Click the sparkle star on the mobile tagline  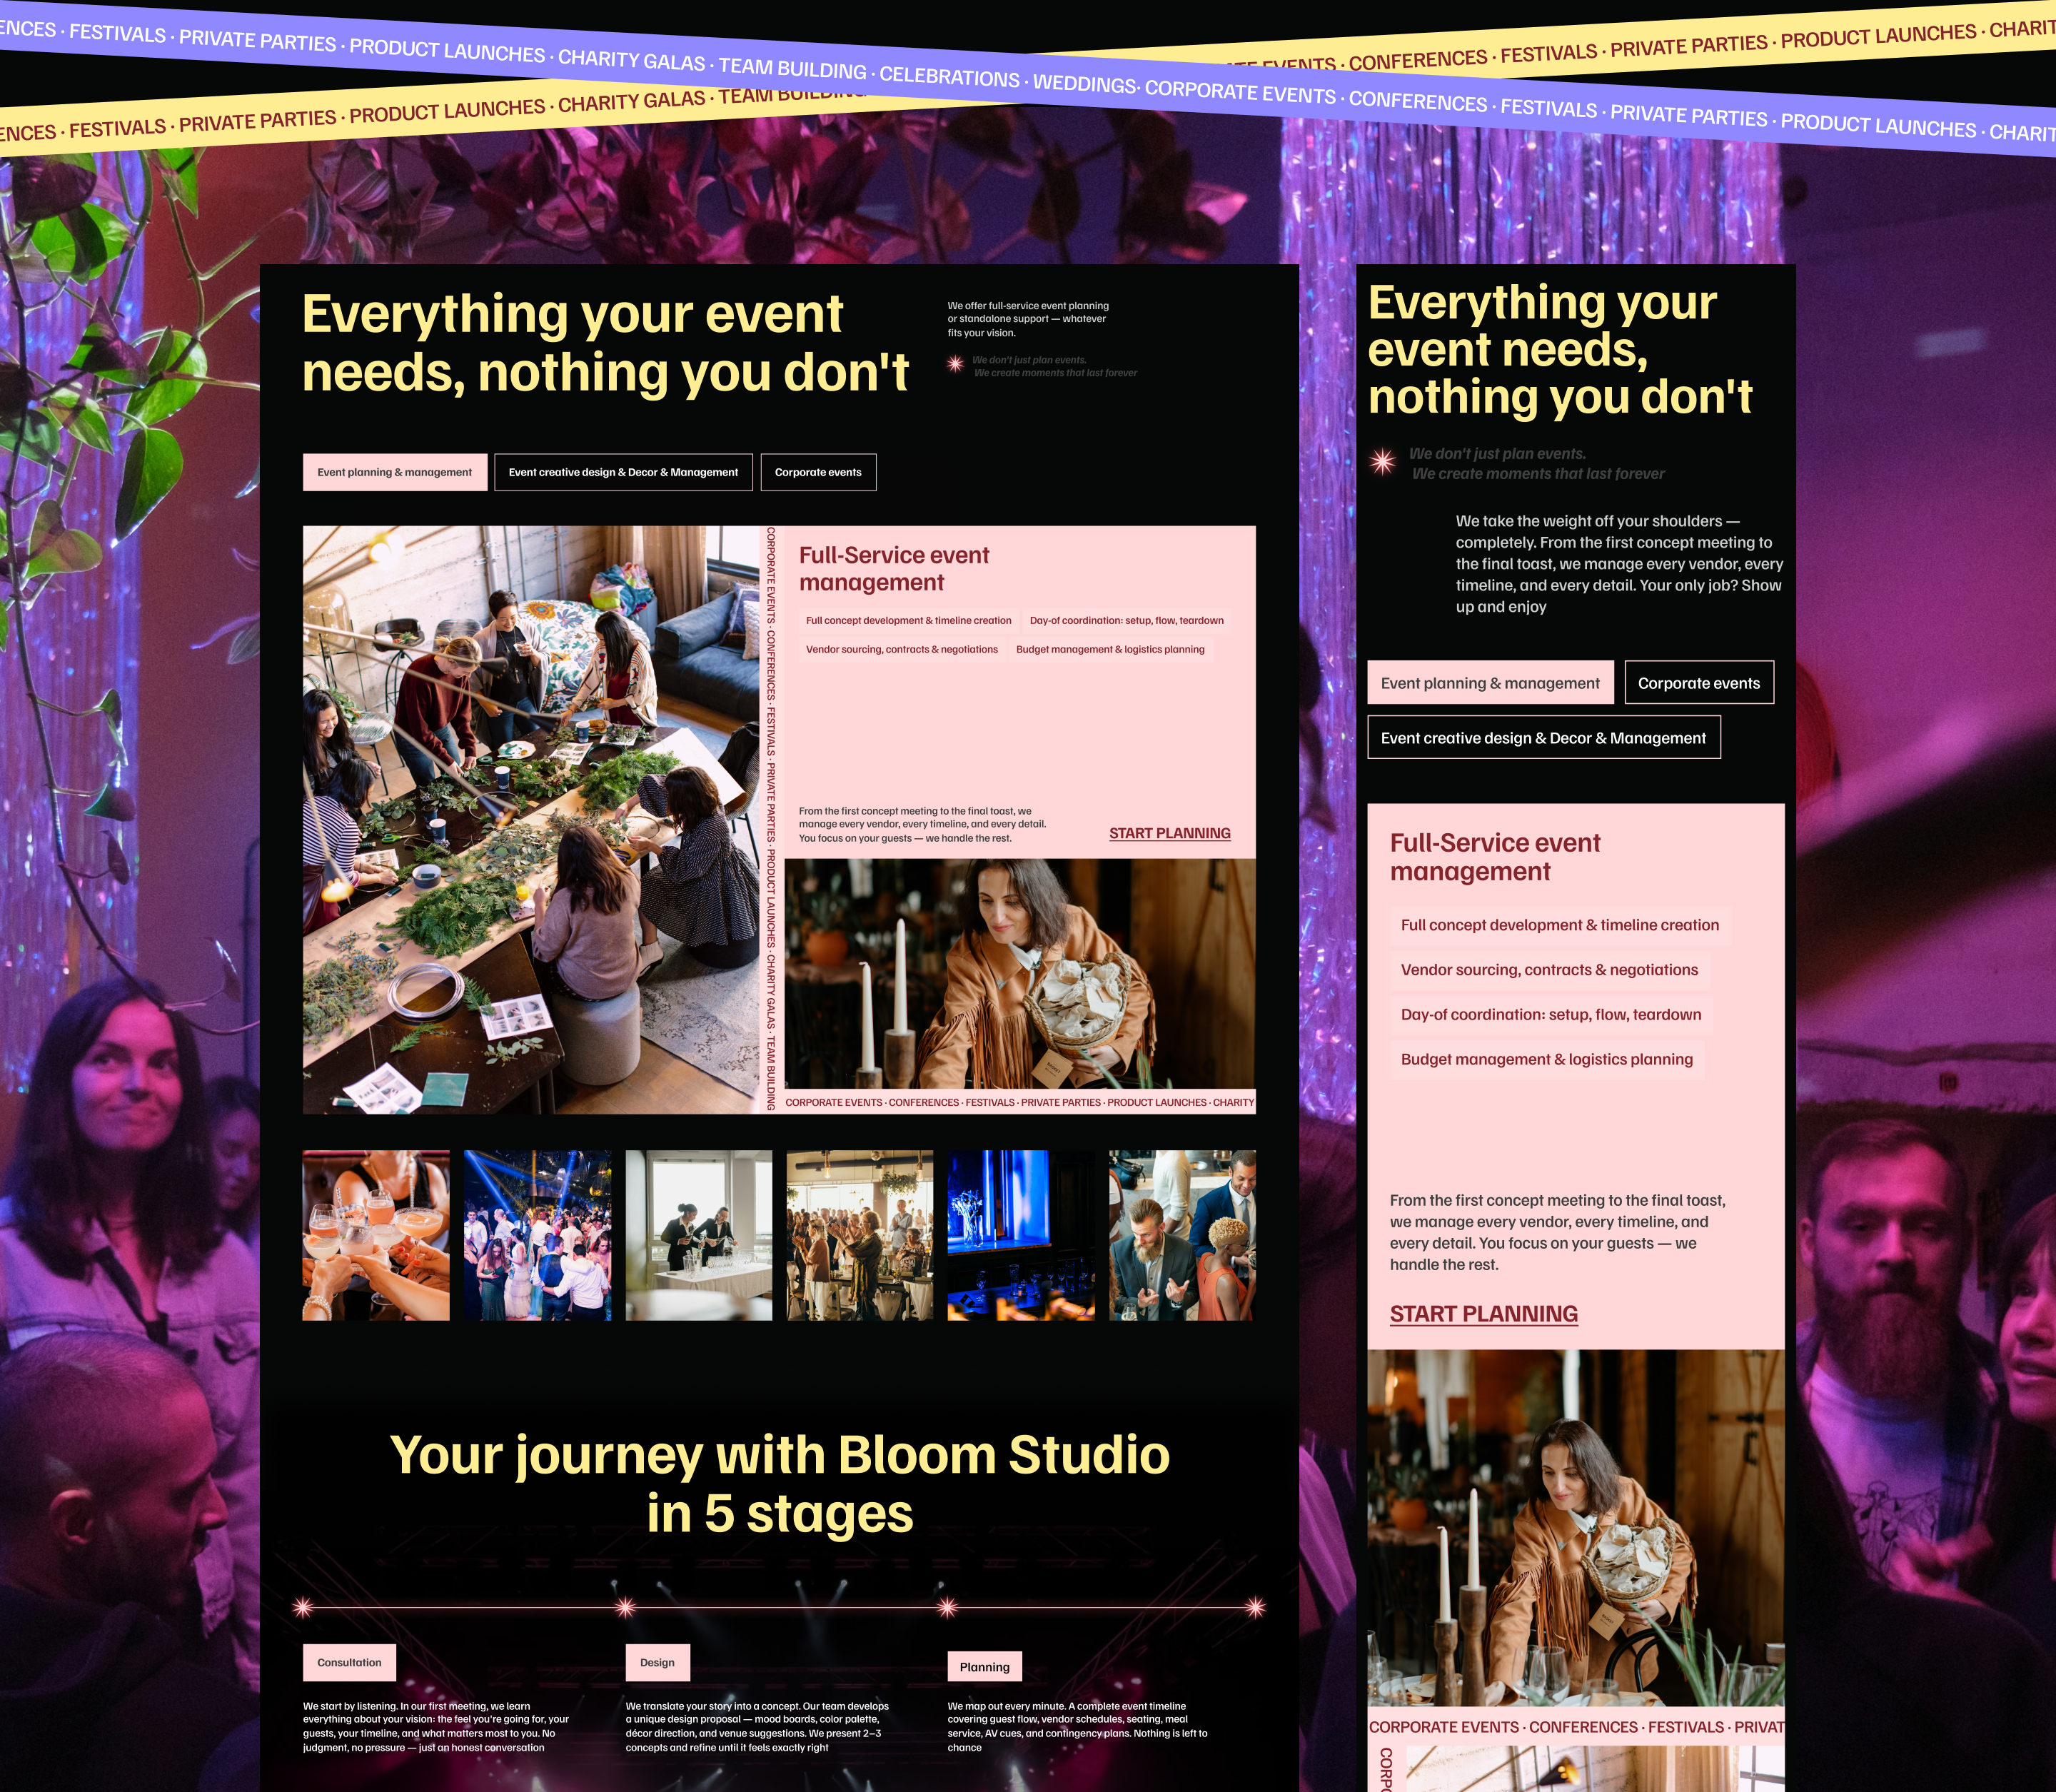[1383, 462]
